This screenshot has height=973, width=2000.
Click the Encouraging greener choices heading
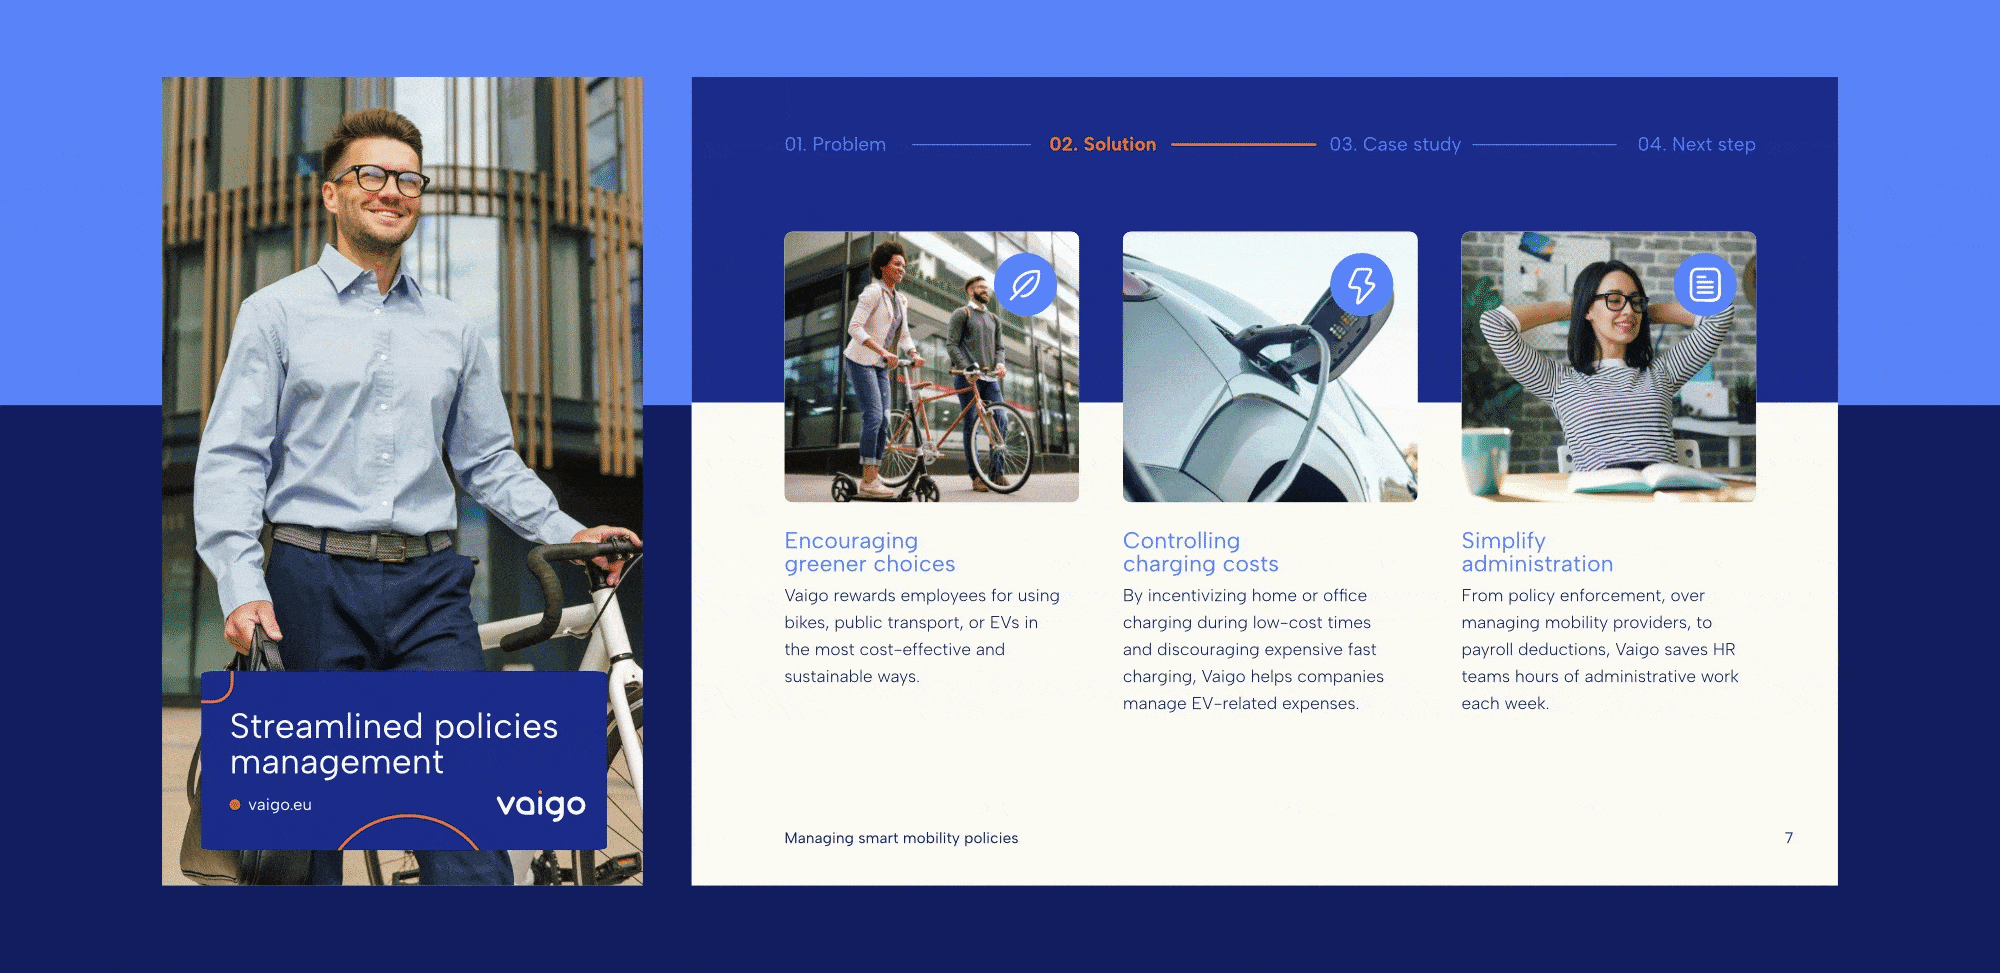(869, 552)
